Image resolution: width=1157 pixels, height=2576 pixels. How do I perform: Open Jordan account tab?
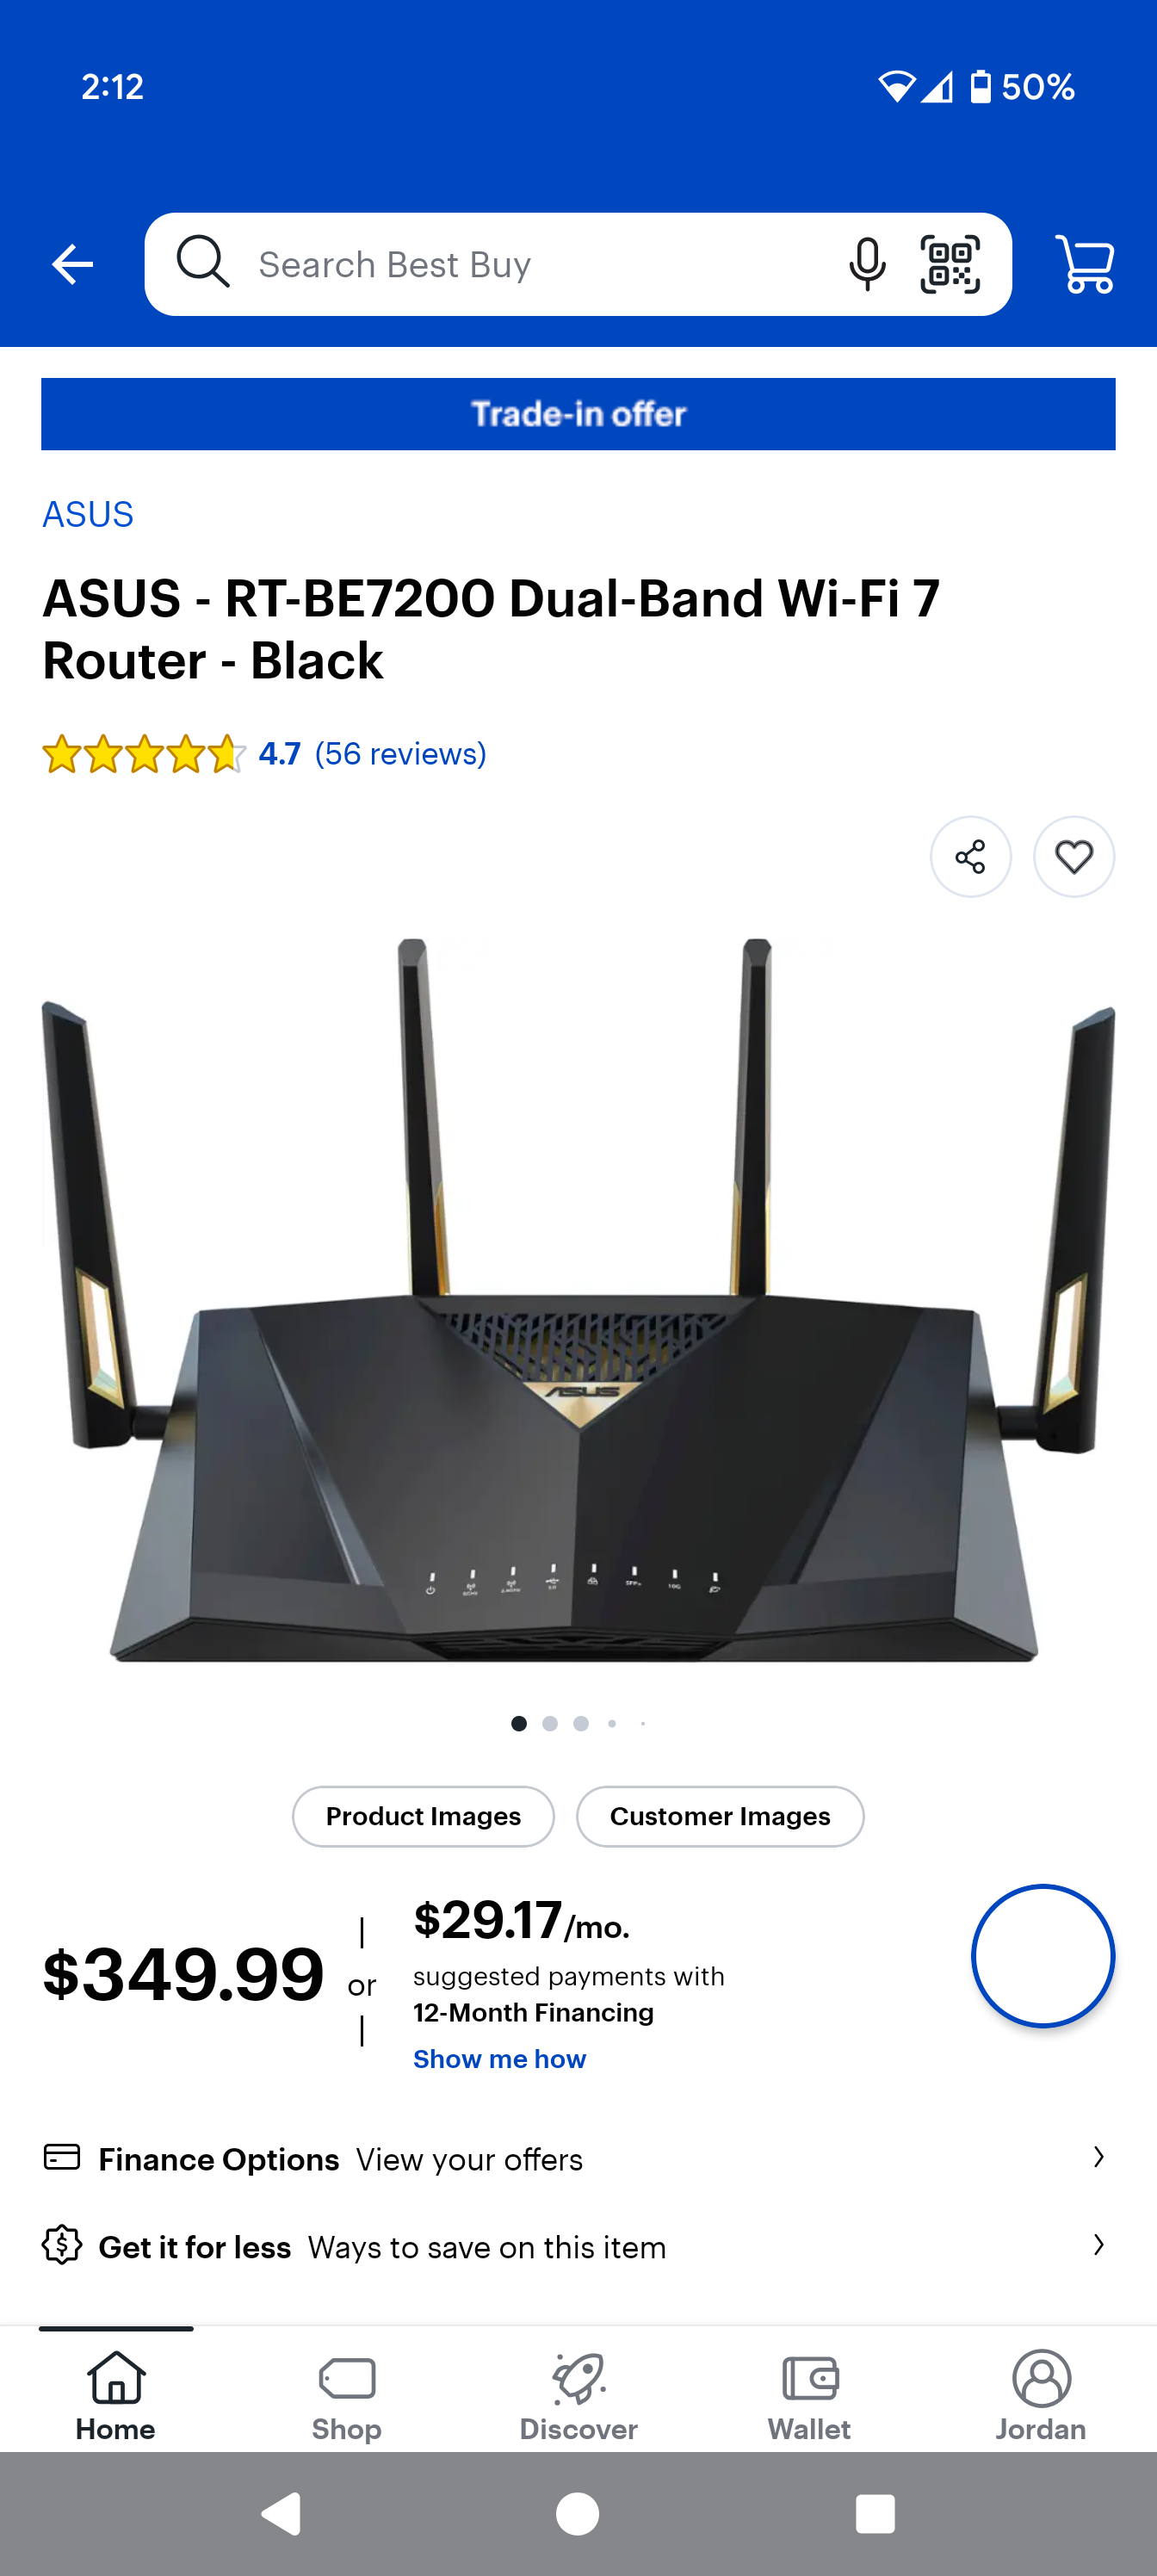pos(1041,2396)
